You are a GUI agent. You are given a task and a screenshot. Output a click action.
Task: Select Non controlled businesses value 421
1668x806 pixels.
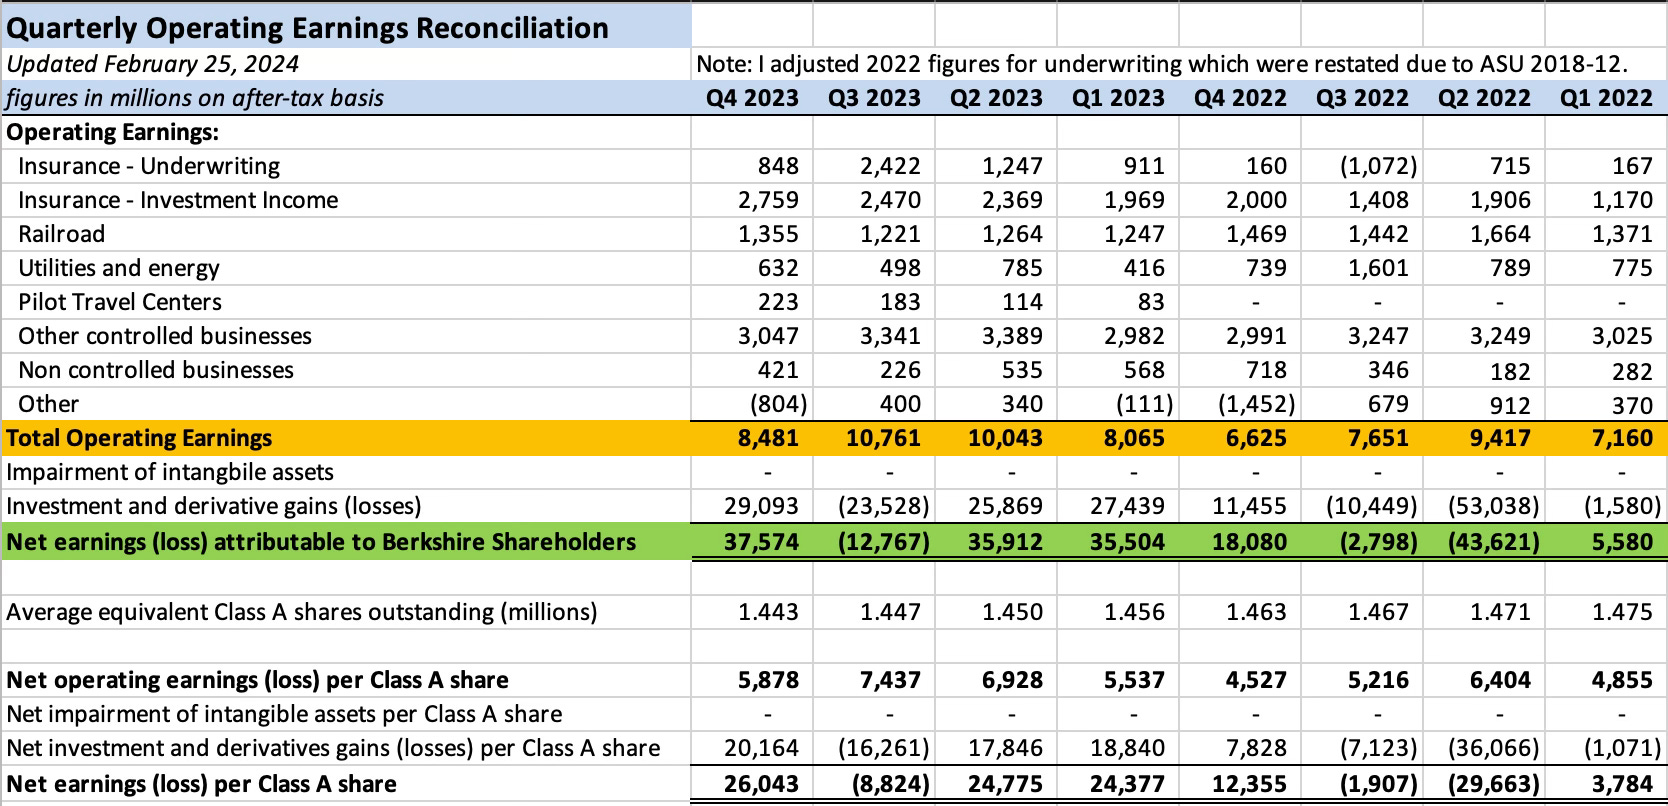click(778, 370)
